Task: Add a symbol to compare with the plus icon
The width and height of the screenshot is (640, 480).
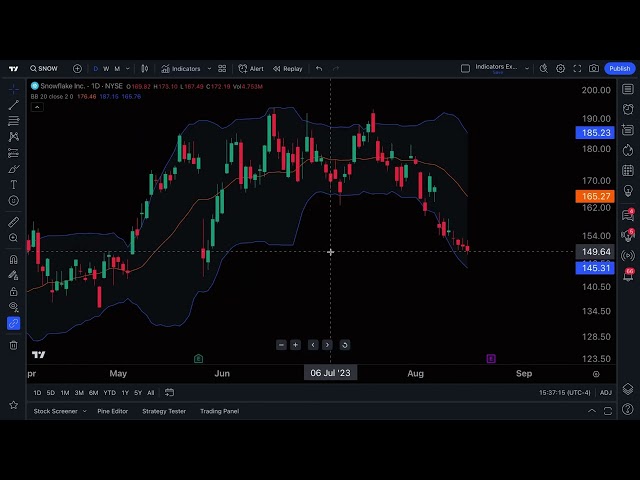Action: pyautogui.click(x=77, y=69)
